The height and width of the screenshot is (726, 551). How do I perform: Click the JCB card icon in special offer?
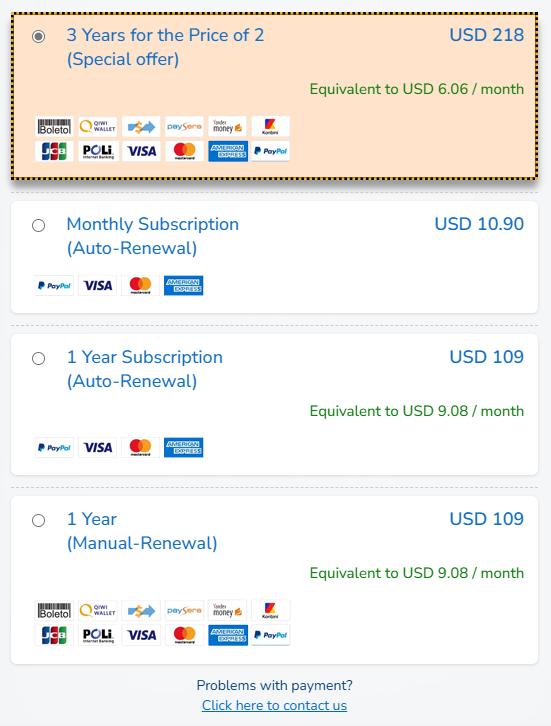(54, 151)
